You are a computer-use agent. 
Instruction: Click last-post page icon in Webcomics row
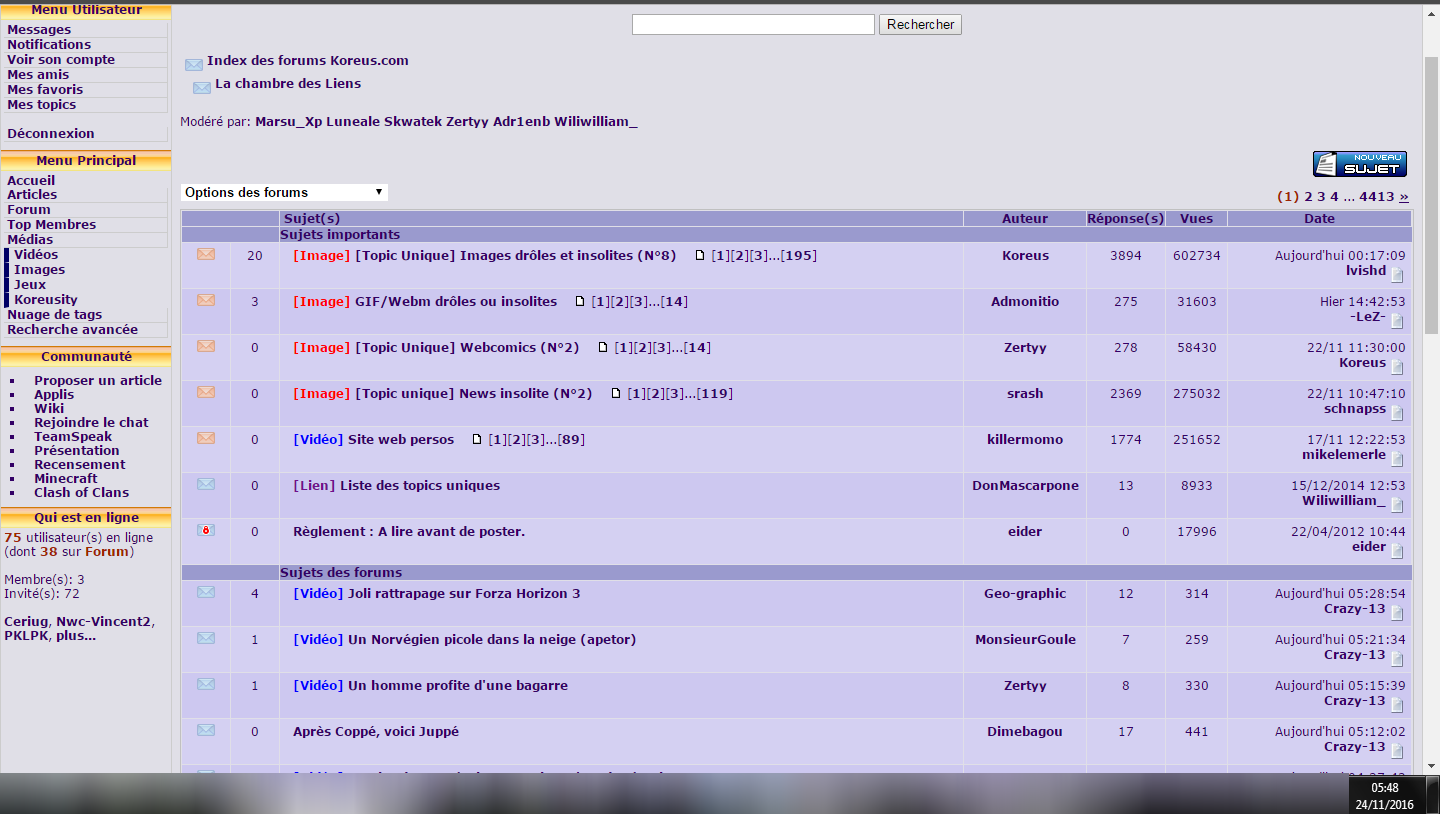[1397, 368]
